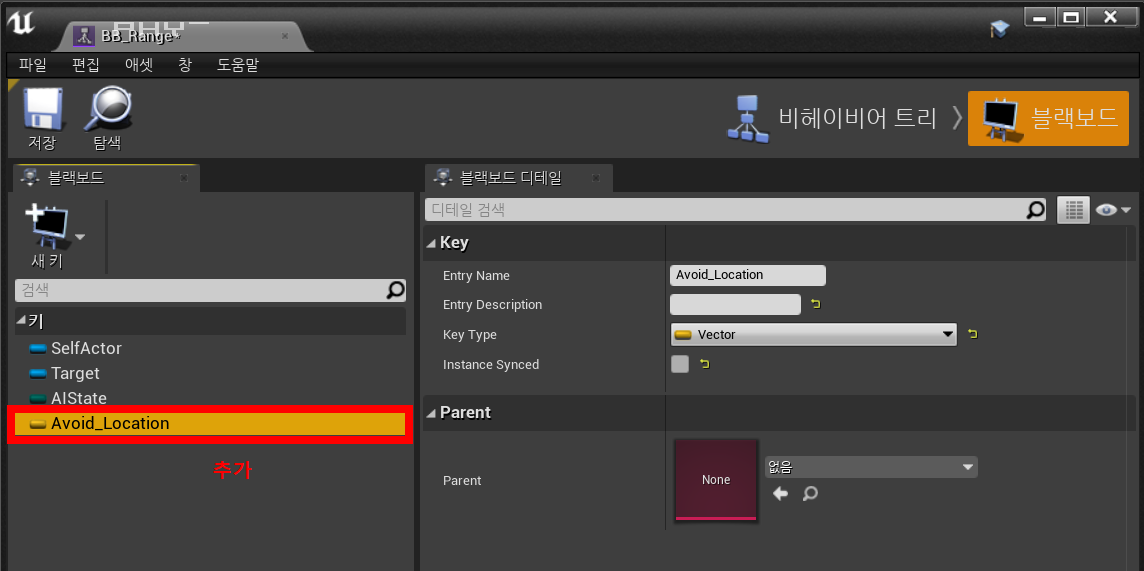Open the Window (창) menu
1144x571 pixels.
(x=185, y=65)
